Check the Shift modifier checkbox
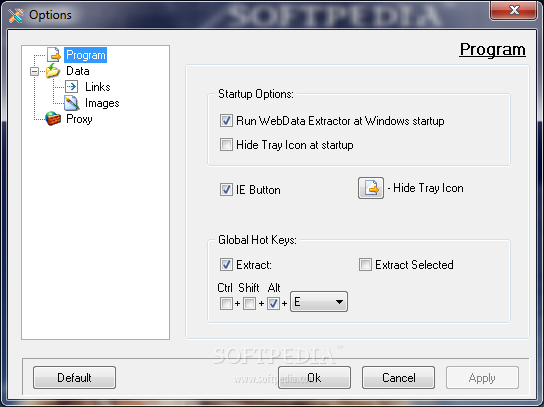Viewport: 544px width, 407px height. click(249, 303)
